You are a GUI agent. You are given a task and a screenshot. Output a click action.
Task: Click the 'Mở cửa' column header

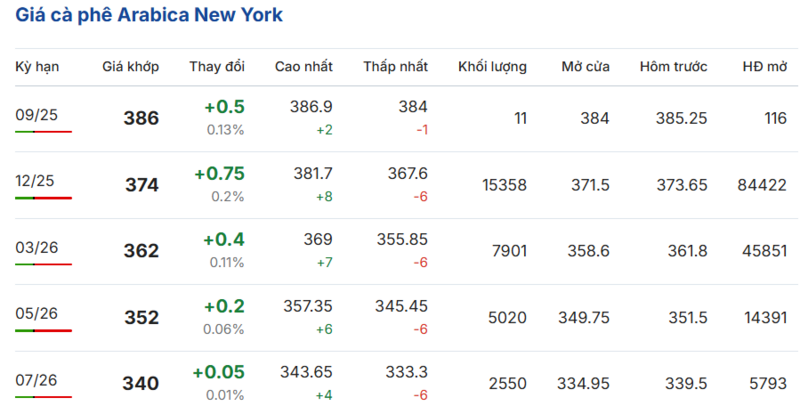(x=585, y=67)
